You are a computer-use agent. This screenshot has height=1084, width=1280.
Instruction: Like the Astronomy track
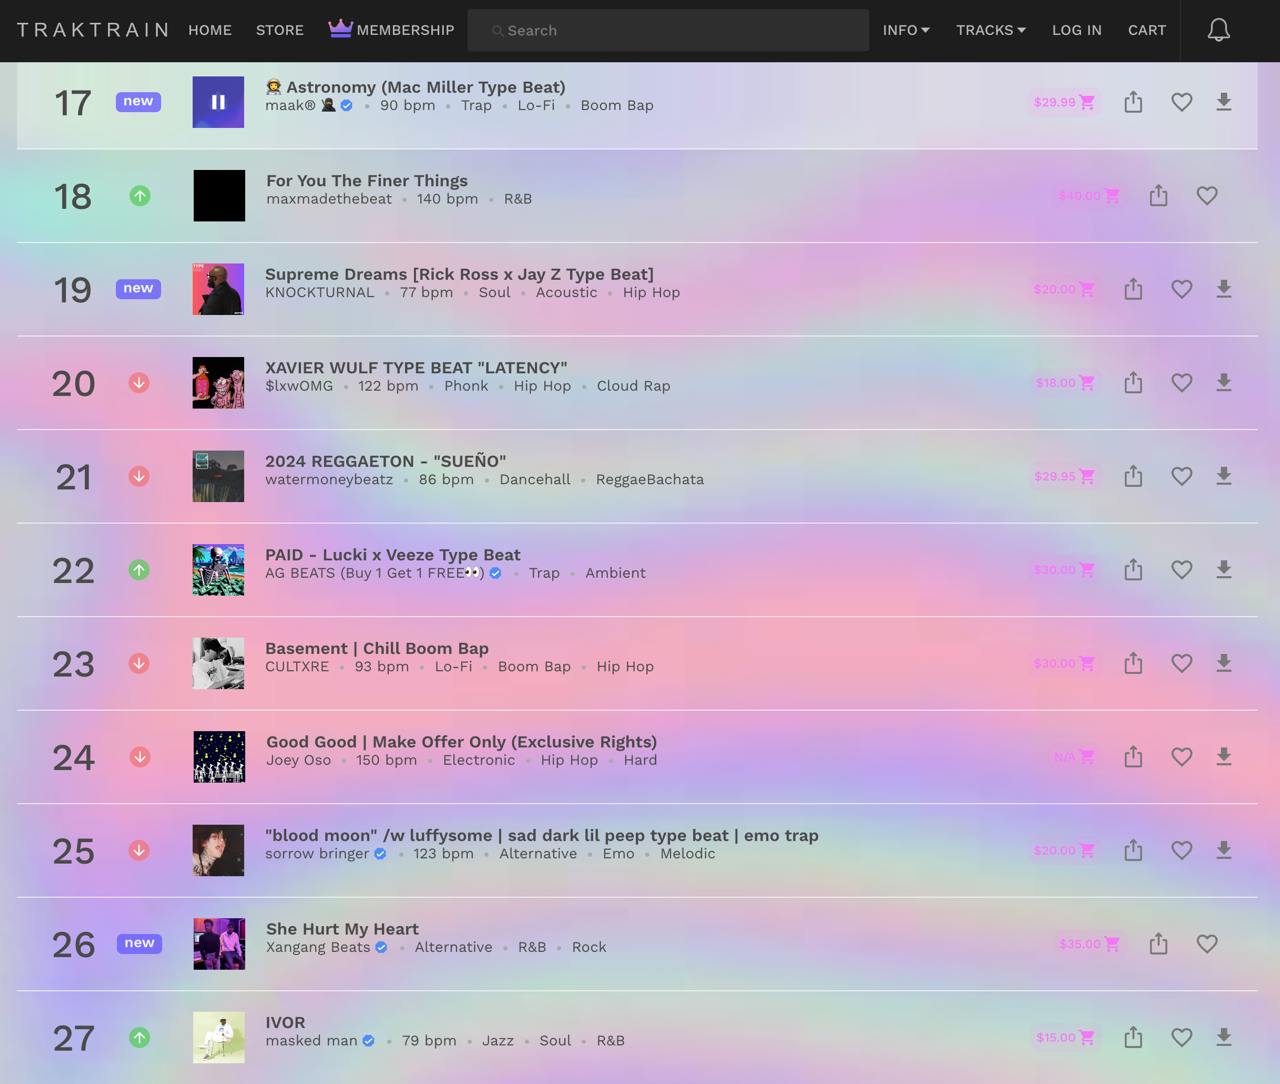pos(1181,102)
